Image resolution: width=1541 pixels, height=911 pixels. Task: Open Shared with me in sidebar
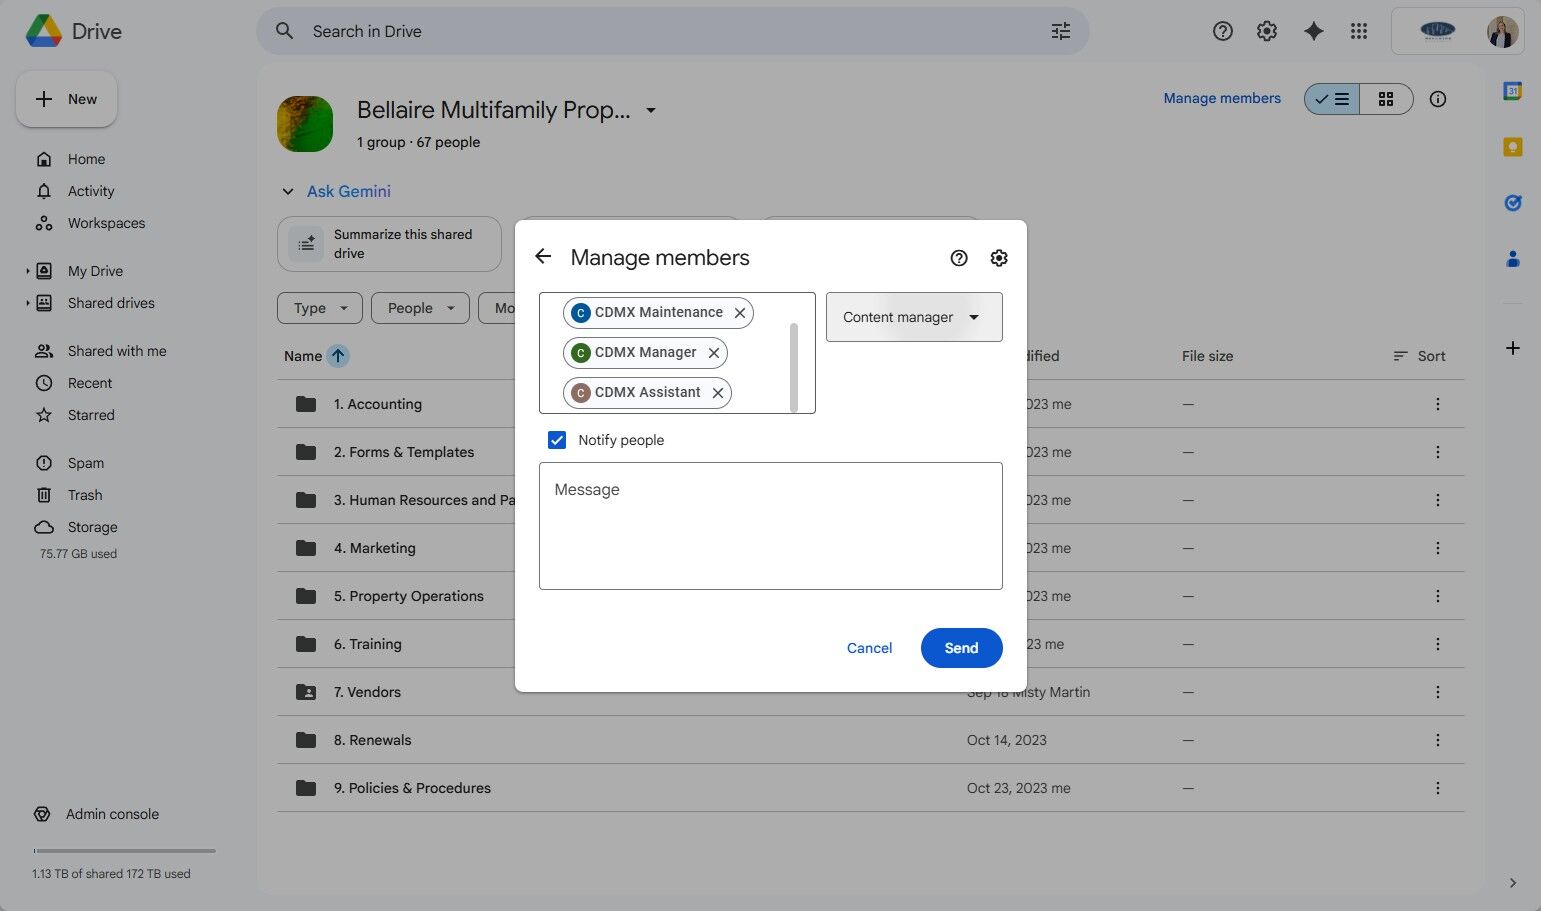tap(116, 351)
